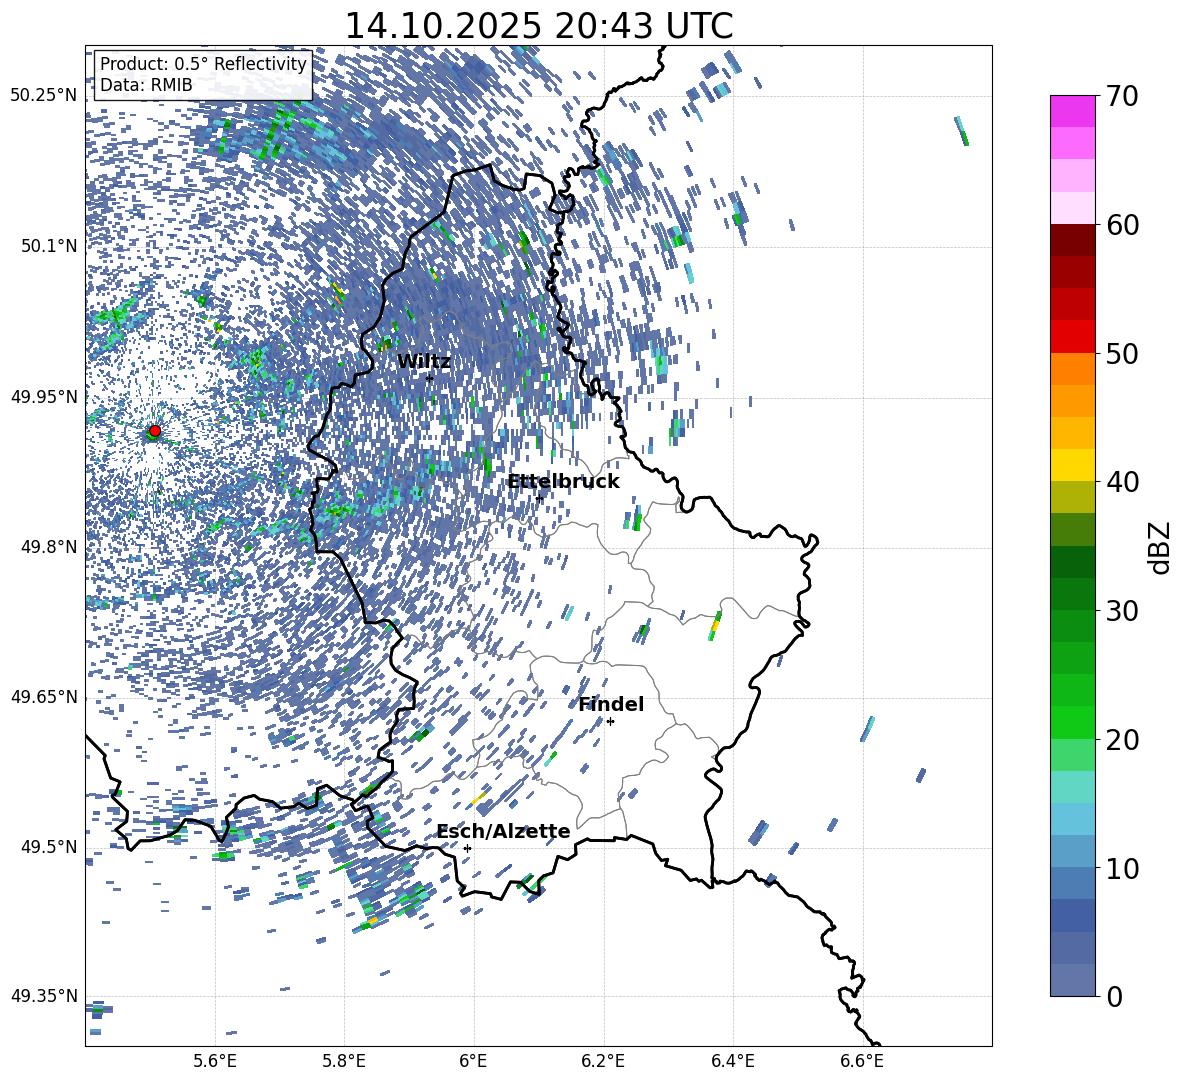Click the 60 value on colorbar
The width and height of the screenshot is (1184, 1081).
tap(1121, 225)
